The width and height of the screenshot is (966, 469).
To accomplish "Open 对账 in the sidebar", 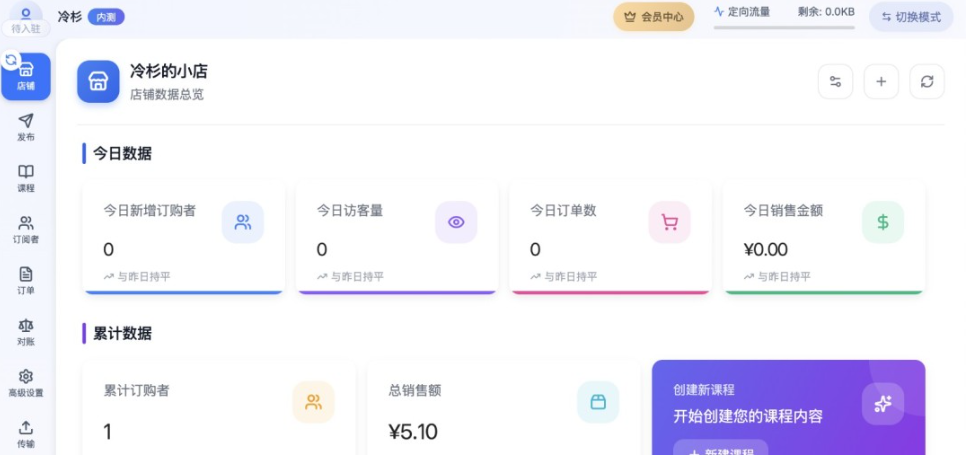I will click(26, 332).
